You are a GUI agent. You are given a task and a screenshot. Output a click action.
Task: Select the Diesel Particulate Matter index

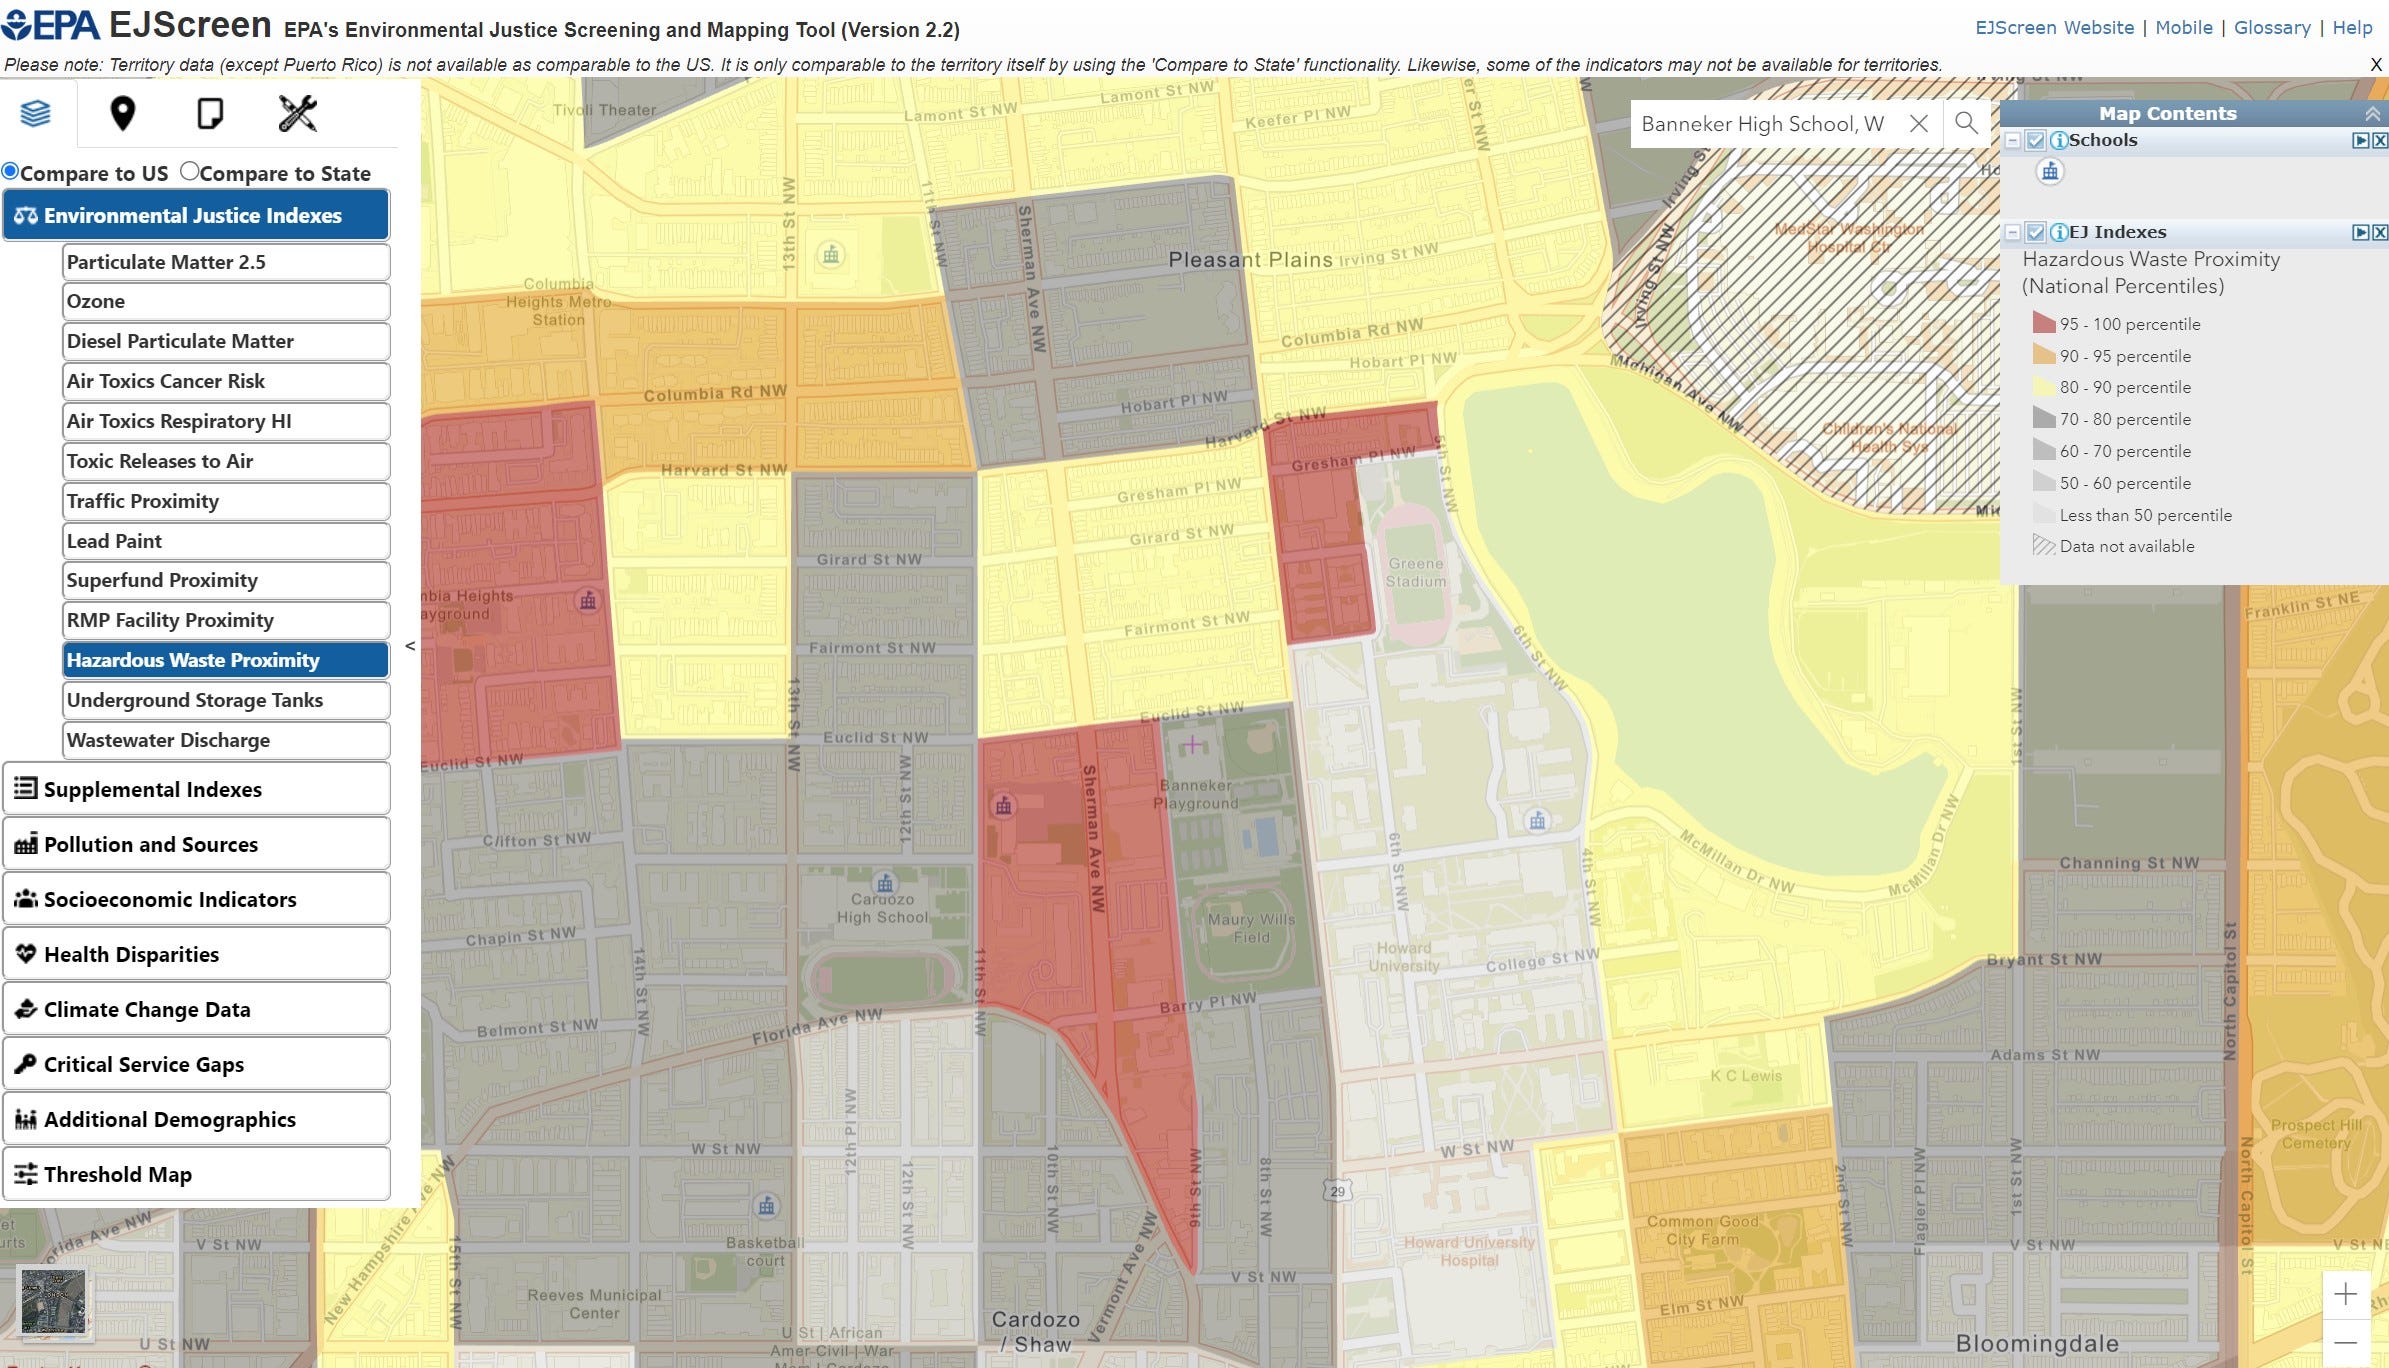226,341
